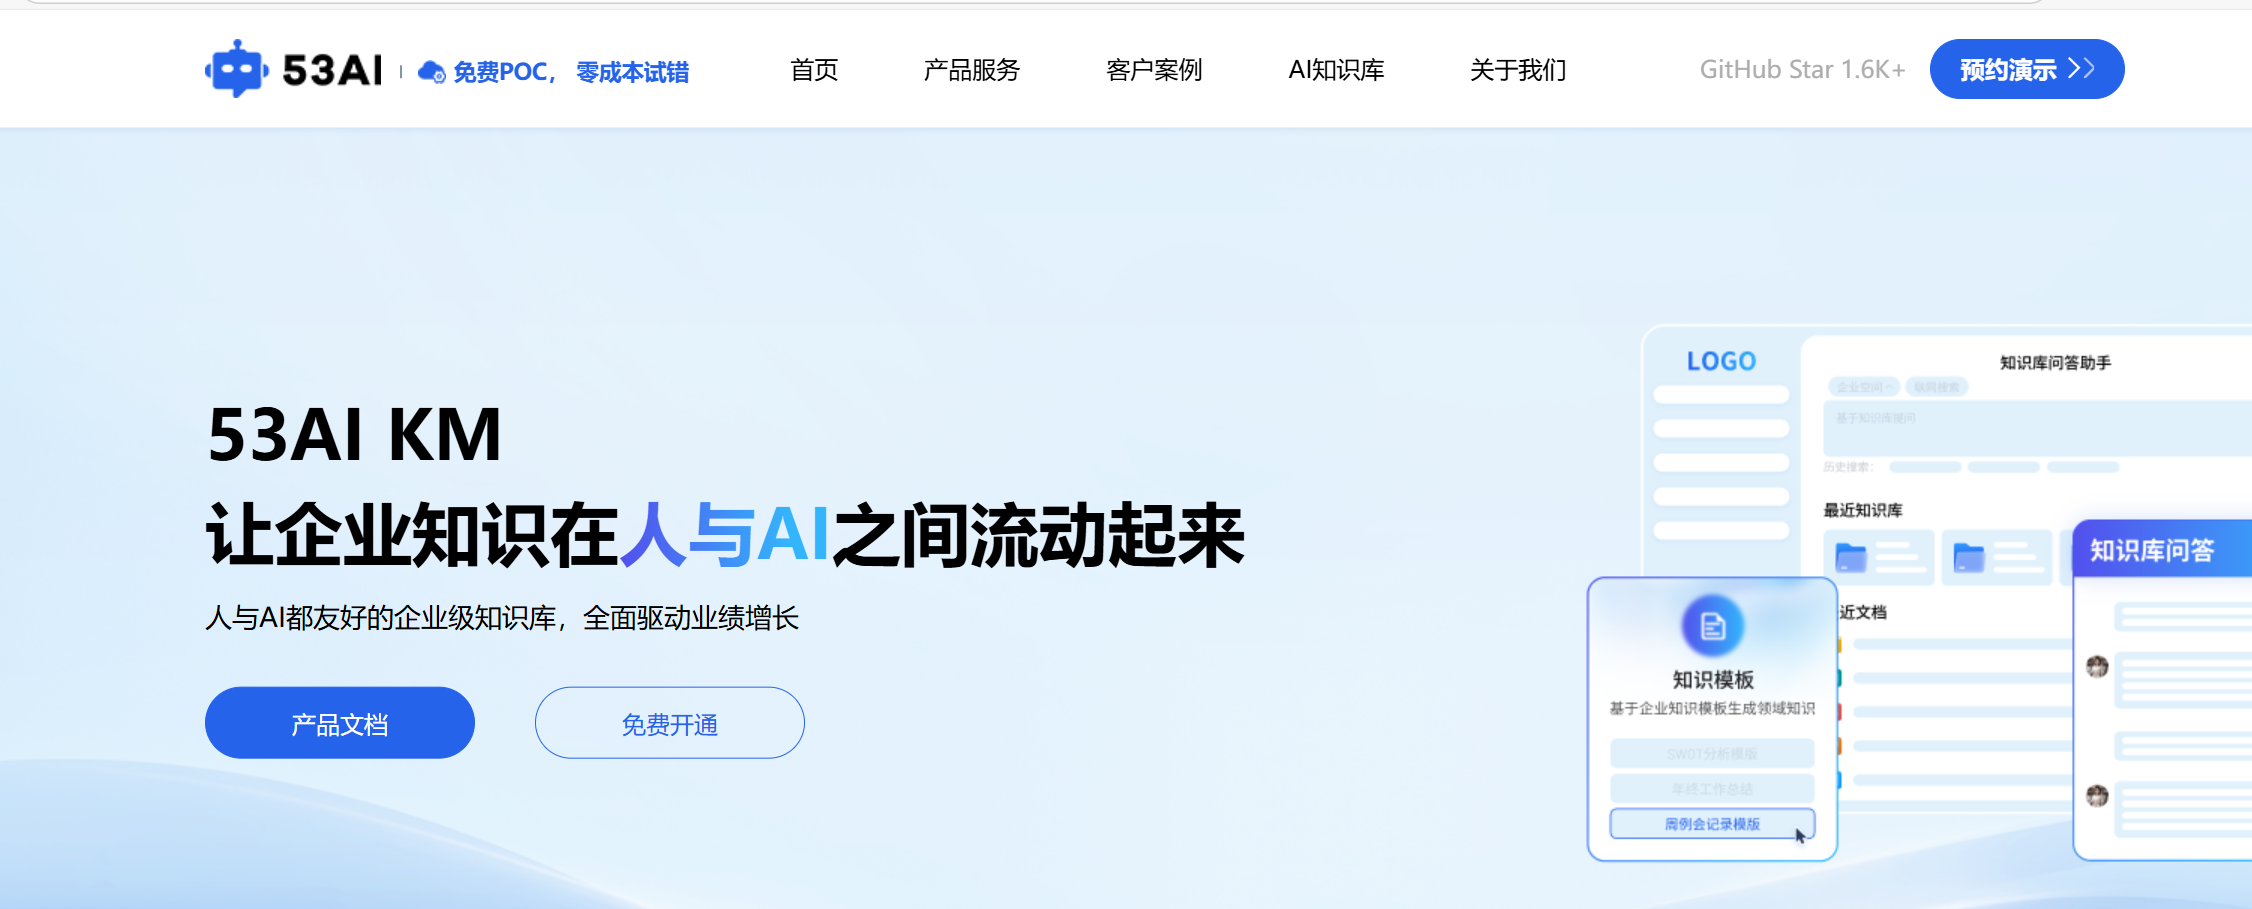Click the 免费POC，零成本试错 promo link
The height and width of the screenshot is (909, 2252).
click(x=570, y=72)
